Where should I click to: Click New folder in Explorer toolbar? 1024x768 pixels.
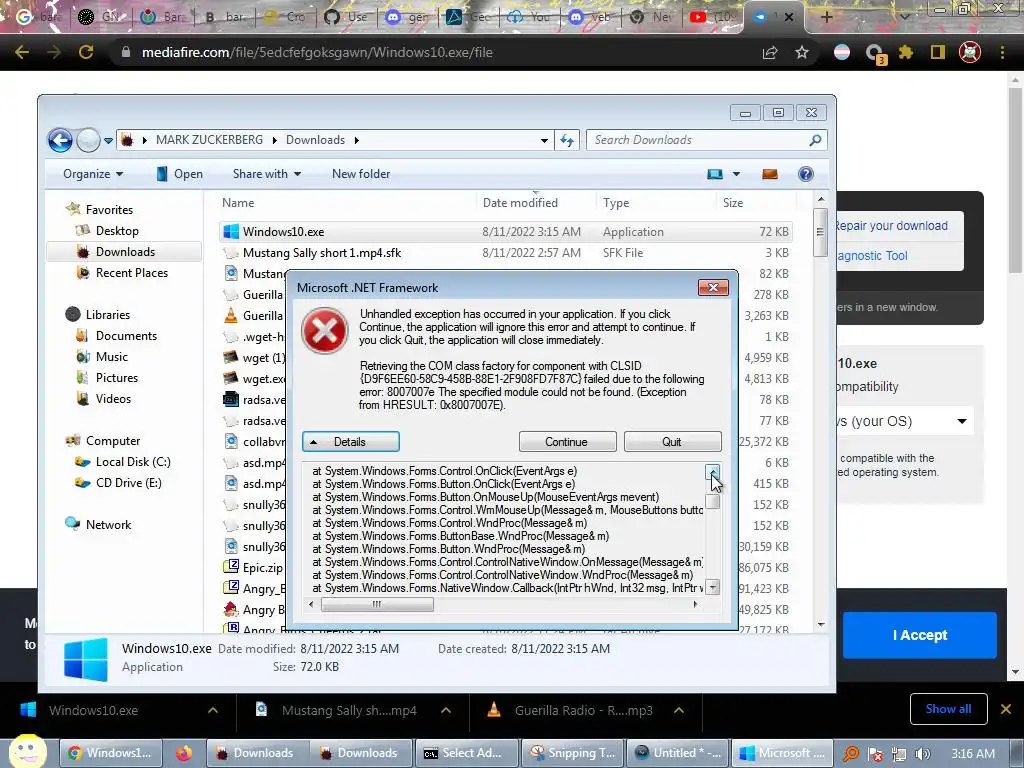360,174
